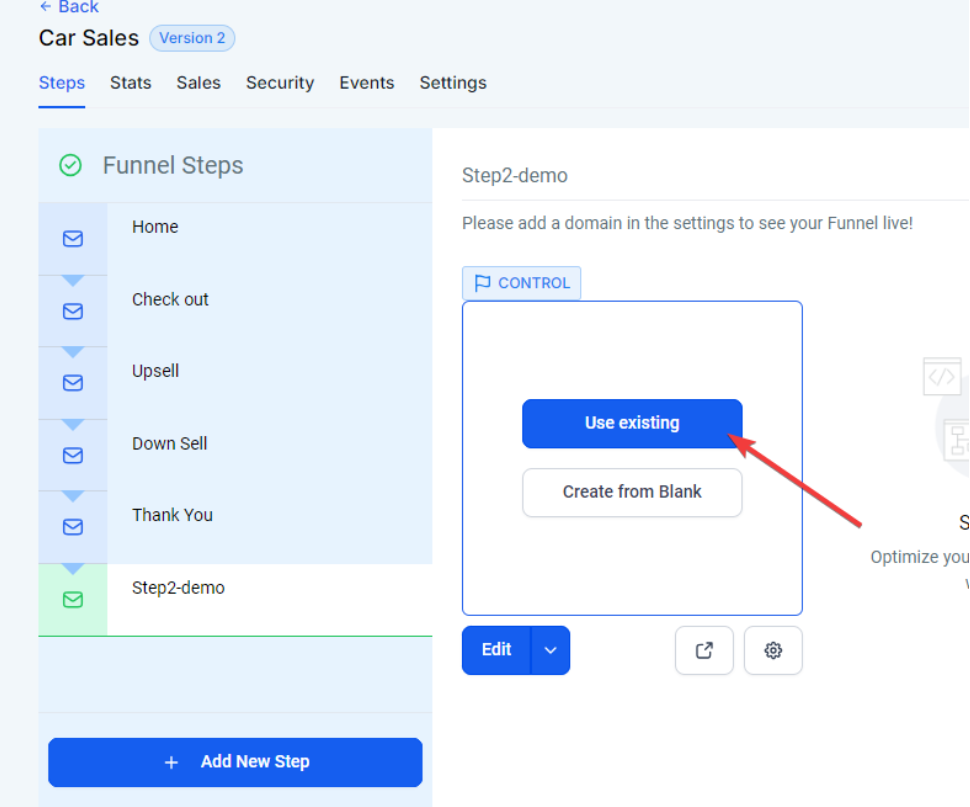The height and width of the screenshot is (807, 970).
Task: Open step preview in new tab icon
Action: [704, 650]
